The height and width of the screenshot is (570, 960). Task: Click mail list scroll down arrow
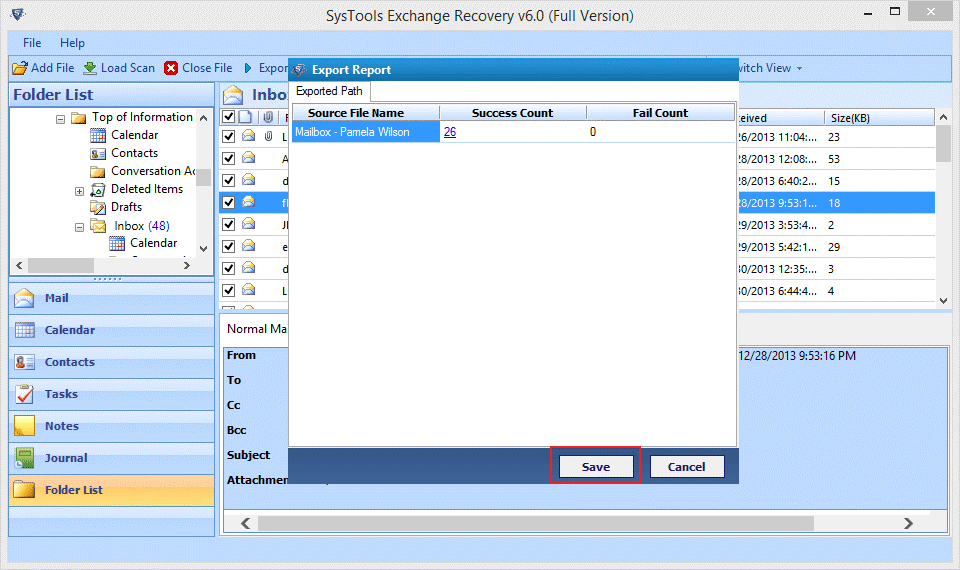(x=943, y=301)
